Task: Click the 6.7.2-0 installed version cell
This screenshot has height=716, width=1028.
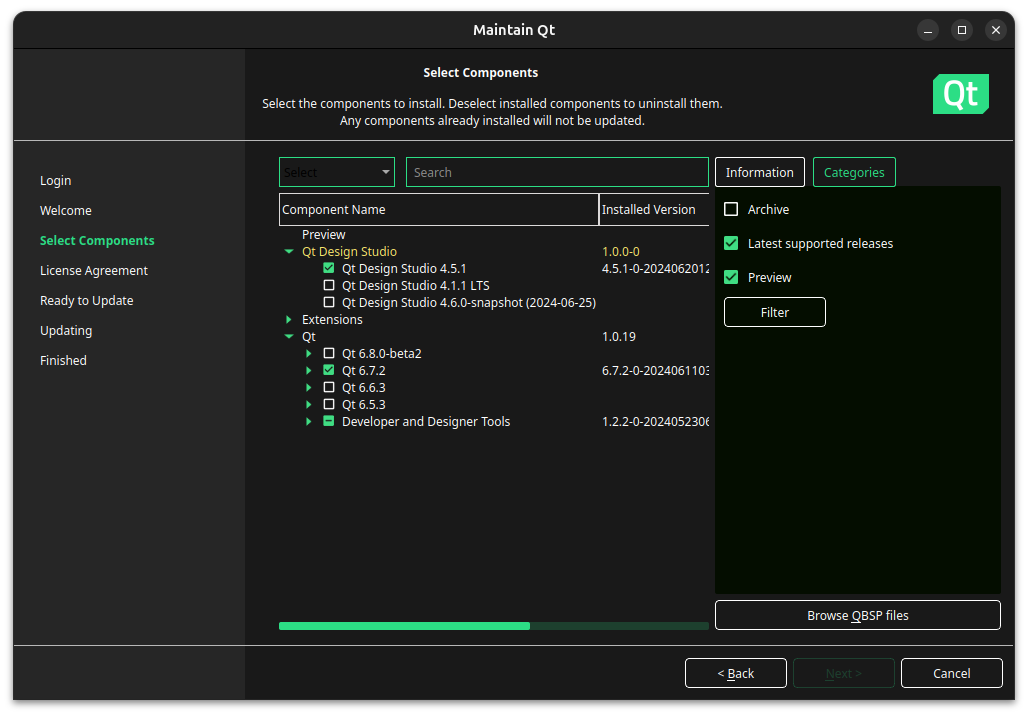Action: (655, 370)
